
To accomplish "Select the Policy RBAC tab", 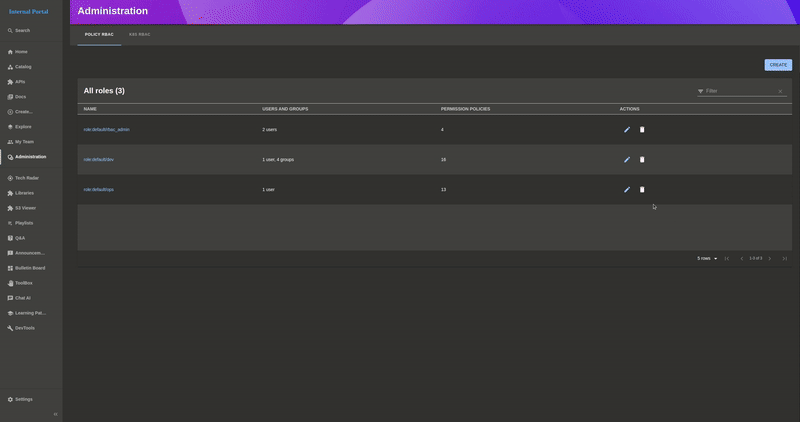I will pos(99,34).
